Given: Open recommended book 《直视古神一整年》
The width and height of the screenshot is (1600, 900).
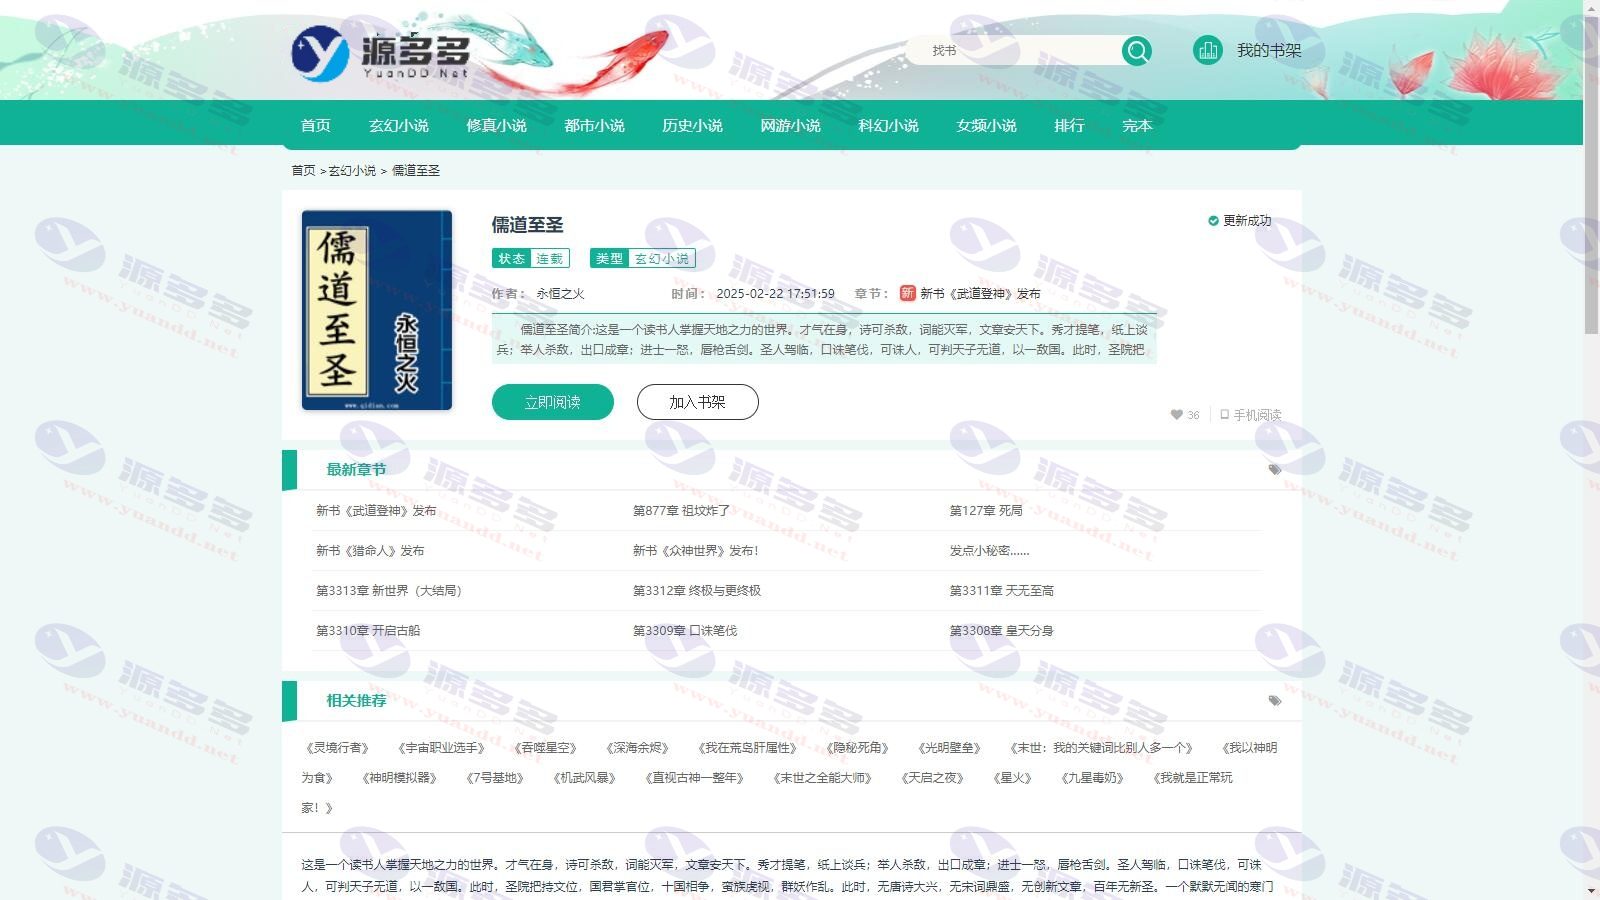Looking at the screenshot, I should (695, 778).
